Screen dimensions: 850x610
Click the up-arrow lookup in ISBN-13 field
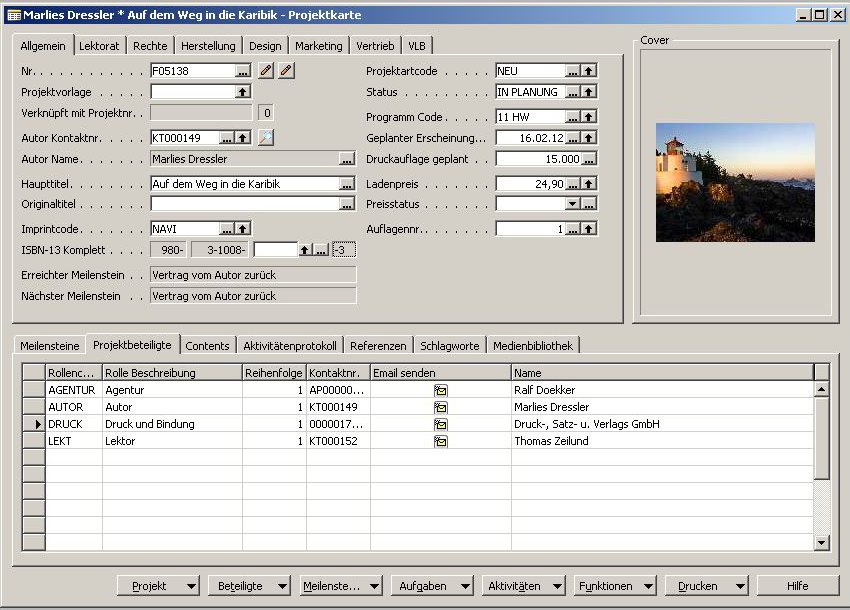(305, 250)
